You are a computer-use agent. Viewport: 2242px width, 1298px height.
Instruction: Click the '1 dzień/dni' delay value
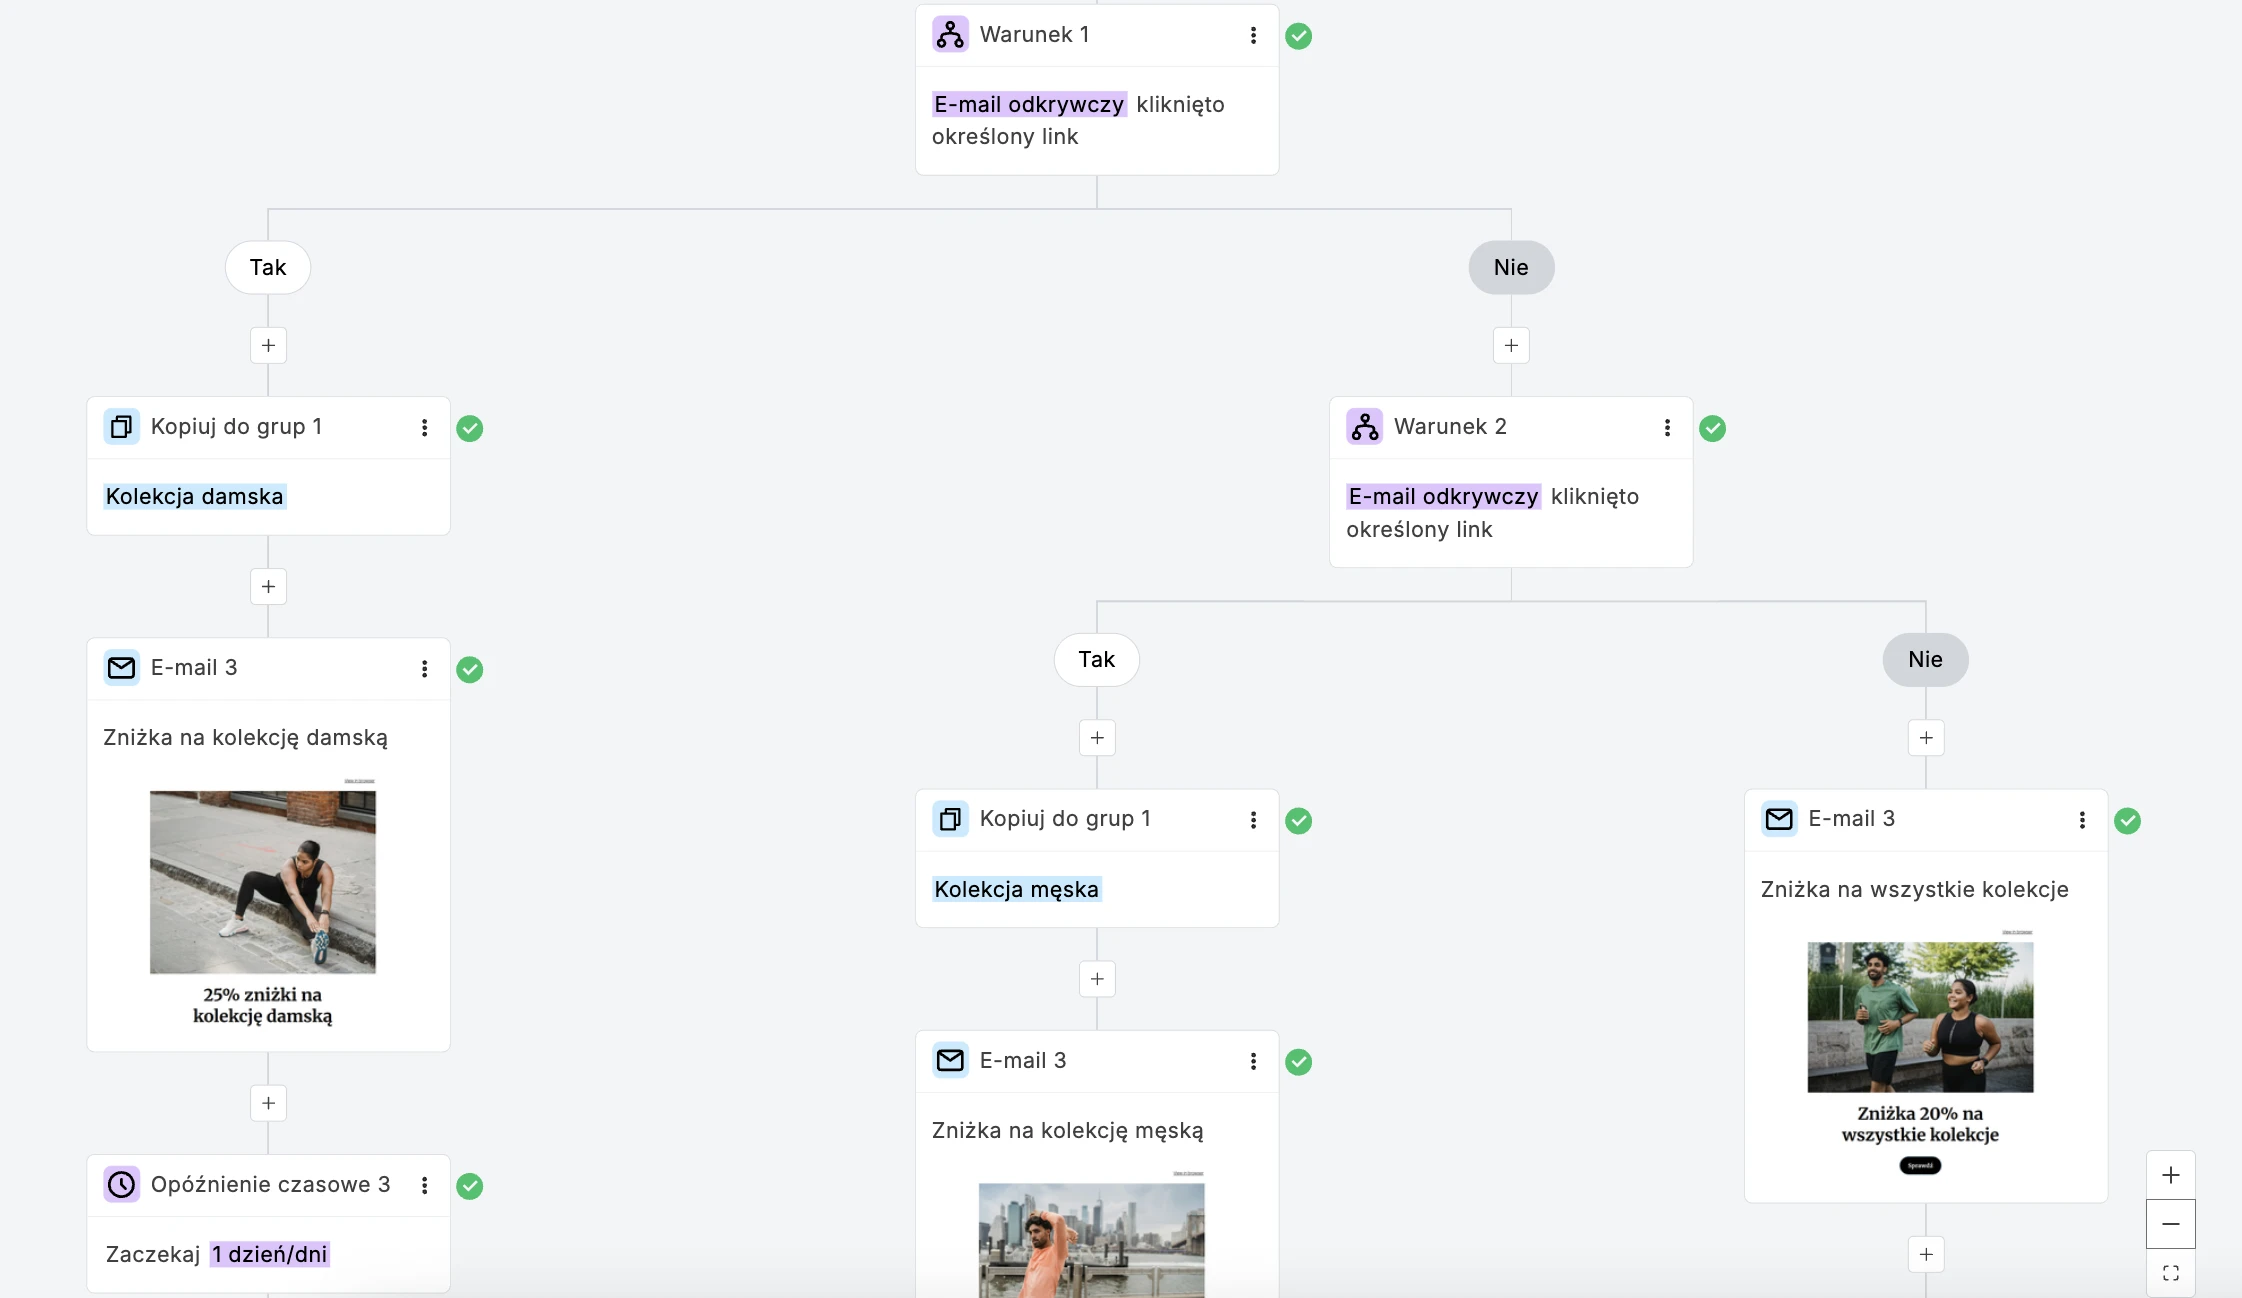[269, 1255]
